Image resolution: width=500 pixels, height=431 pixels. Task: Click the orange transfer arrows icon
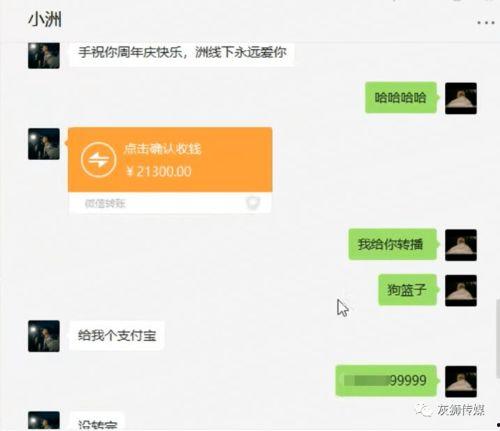(99, 160)
